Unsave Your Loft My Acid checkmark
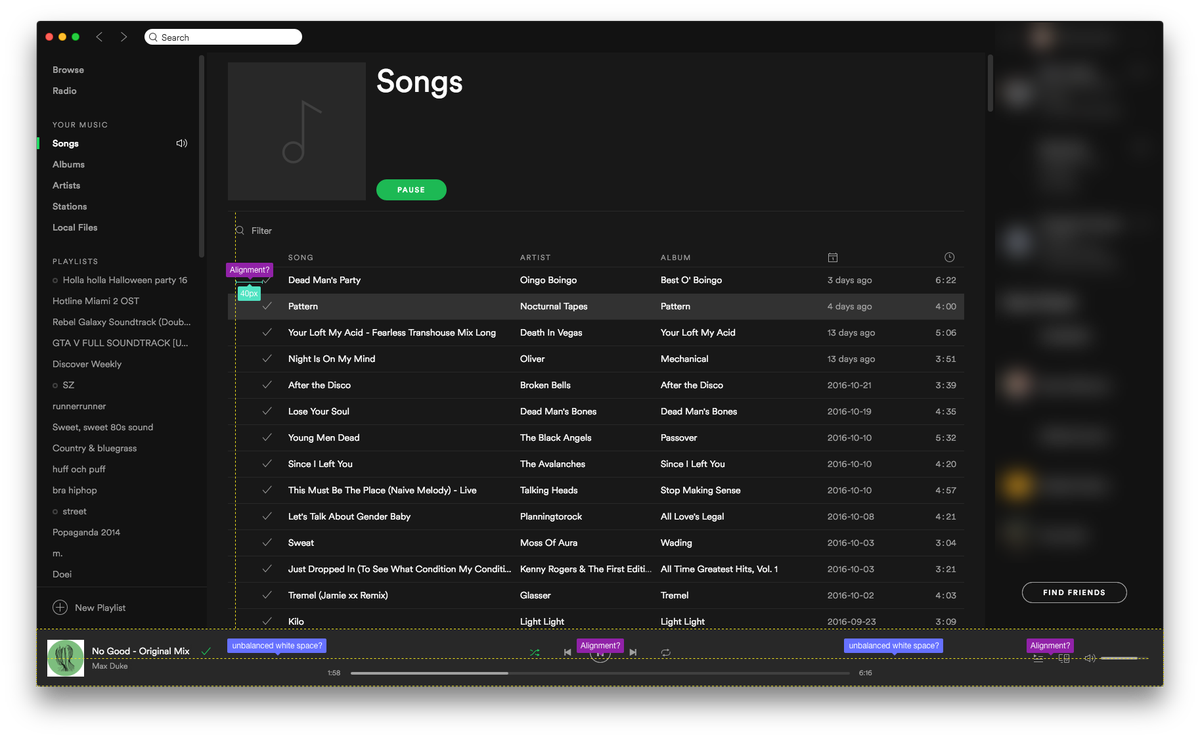This screenshot has height=739, width=1200. pos(267,332)
